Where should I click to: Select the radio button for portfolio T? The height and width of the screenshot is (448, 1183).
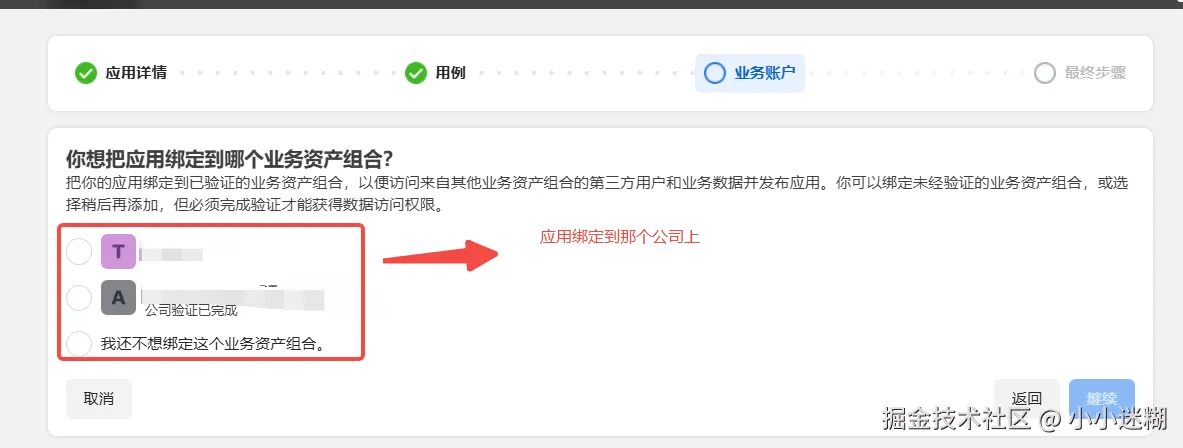pos(79,252)
